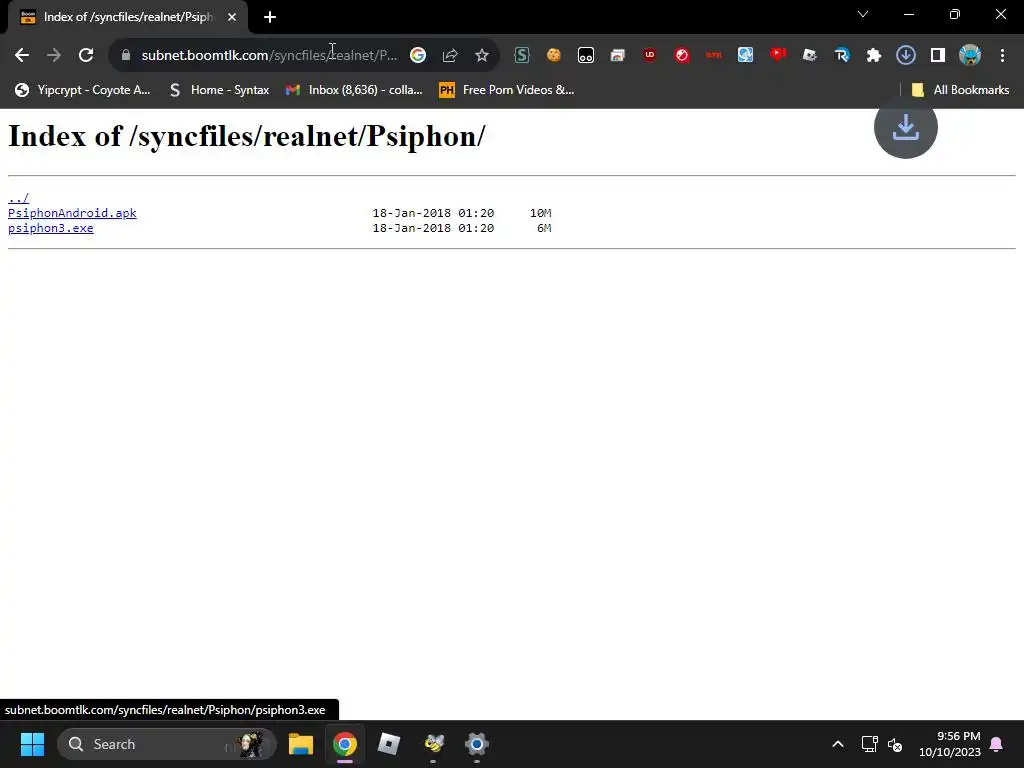Open the red circular extension icon

(x=682, y=56)
